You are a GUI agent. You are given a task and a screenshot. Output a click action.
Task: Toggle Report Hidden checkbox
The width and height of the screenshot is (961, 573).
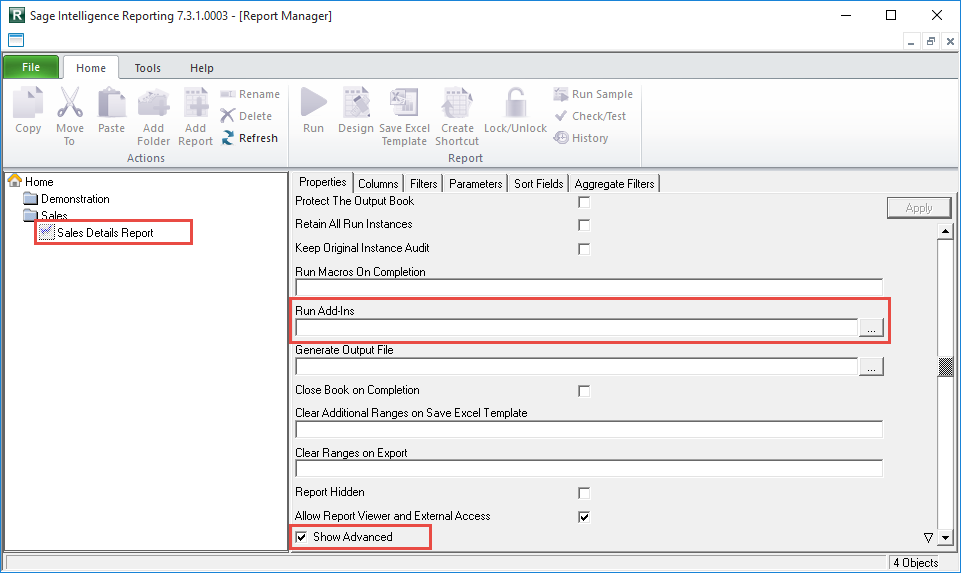pyautogui.click(x=584, y=493)
